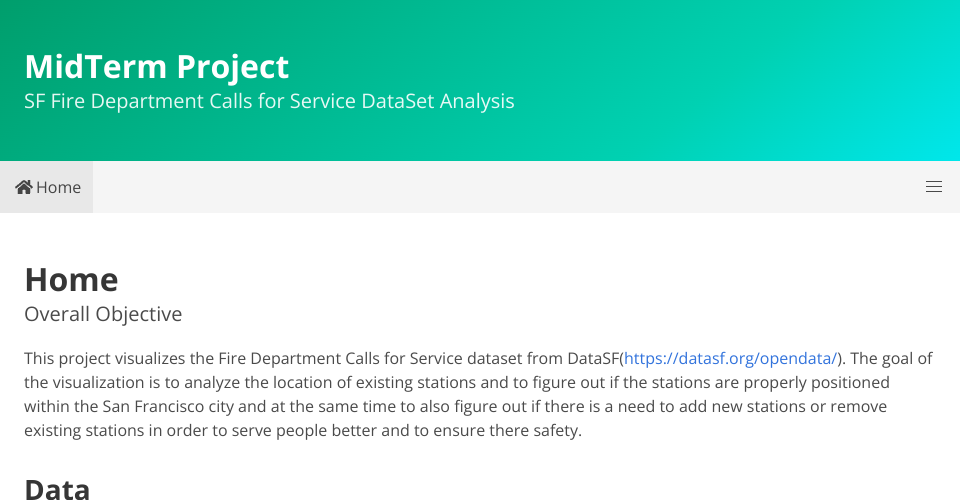Click the large Home section heading

click(x=71, y=278)
